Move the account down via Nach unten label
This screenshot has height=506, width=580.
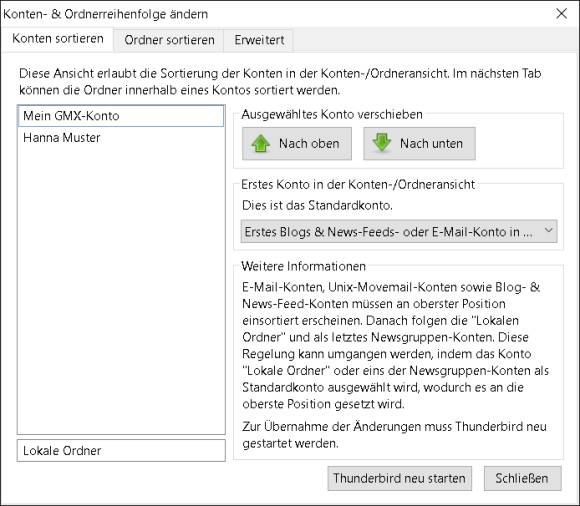[x=431, y=144]
